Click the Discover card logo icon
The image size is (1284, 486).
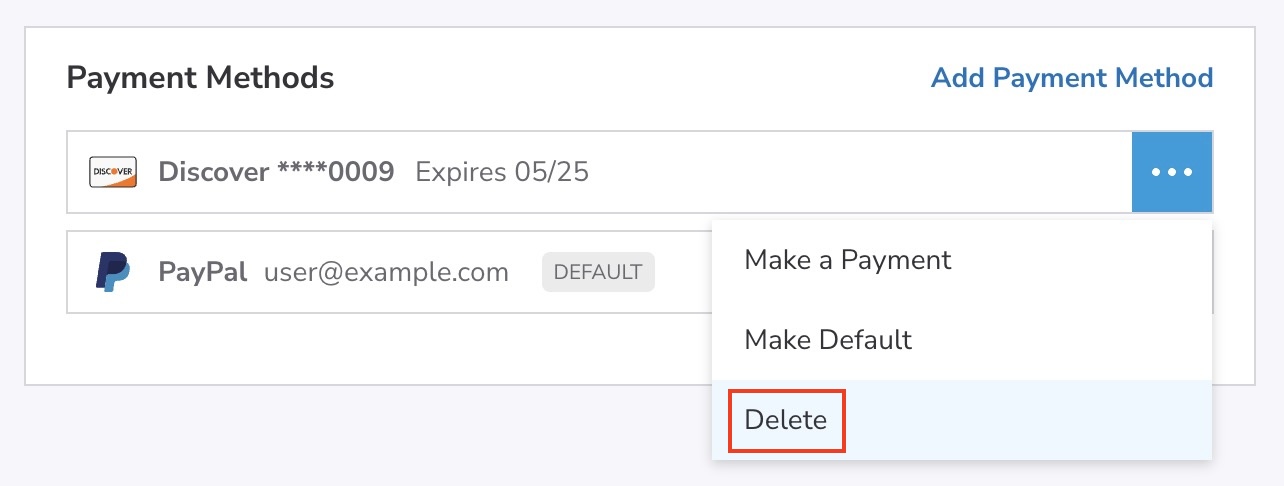pyautogui.click(x=112, y=172)
